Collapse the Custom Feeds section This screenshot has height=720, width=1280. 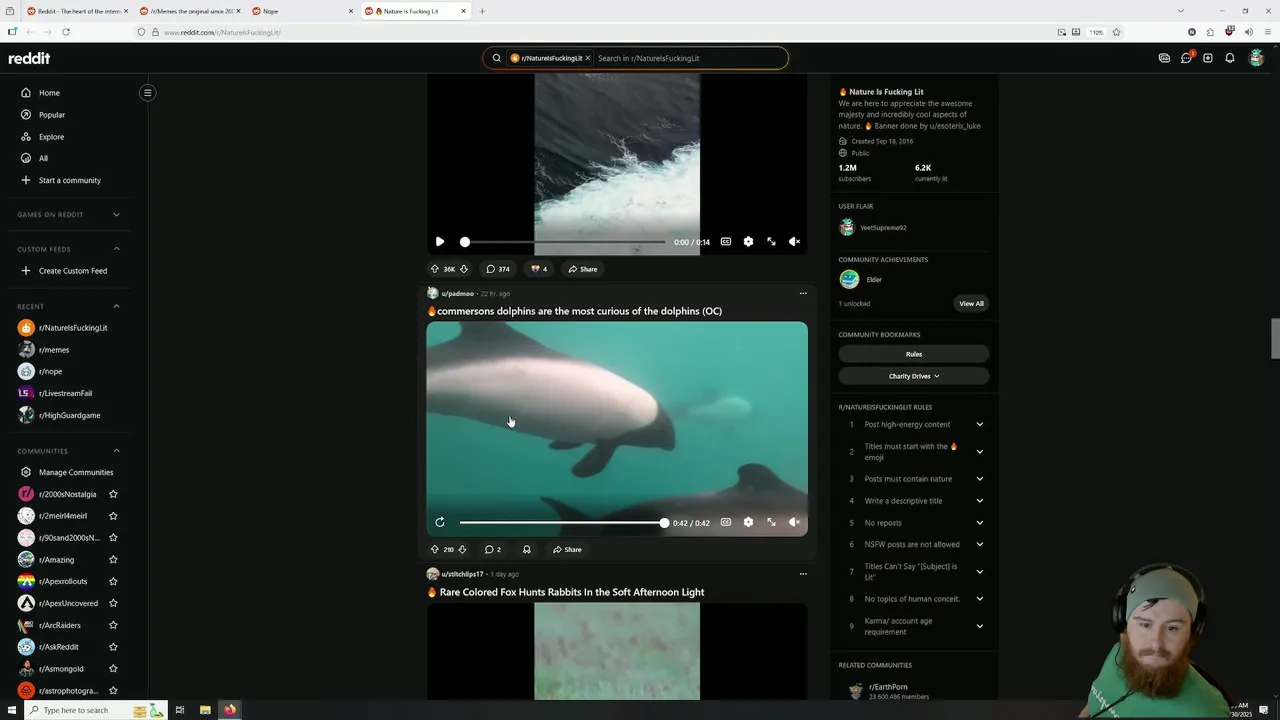(116, 249)
